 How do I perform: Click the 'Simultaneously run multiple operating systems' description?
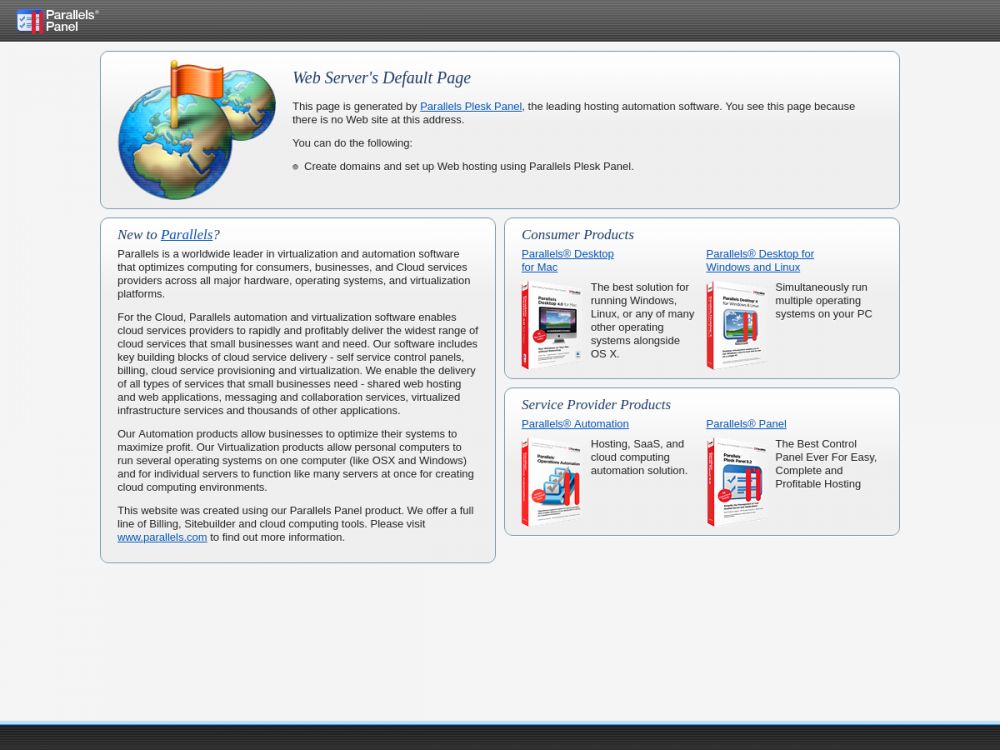[x=822, y=300]
